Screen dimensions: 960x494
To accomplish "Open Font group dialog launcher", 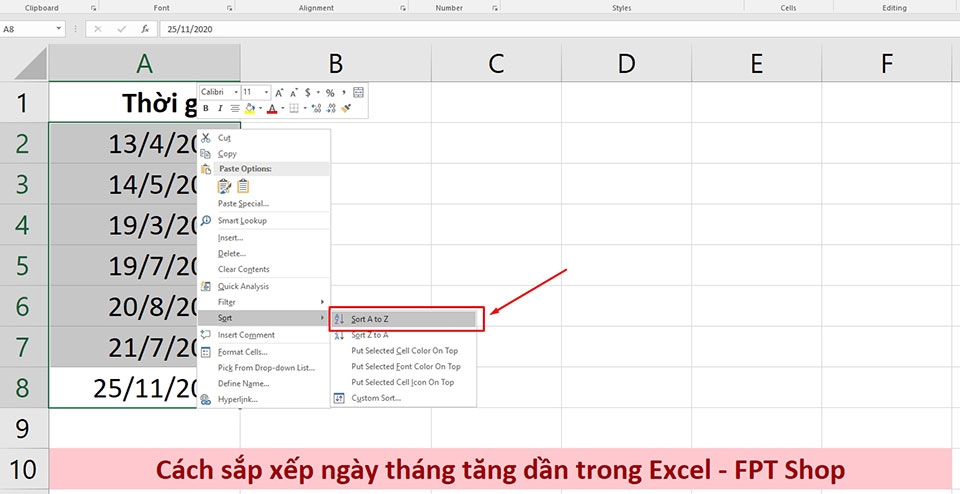I will tap(230, 8).
